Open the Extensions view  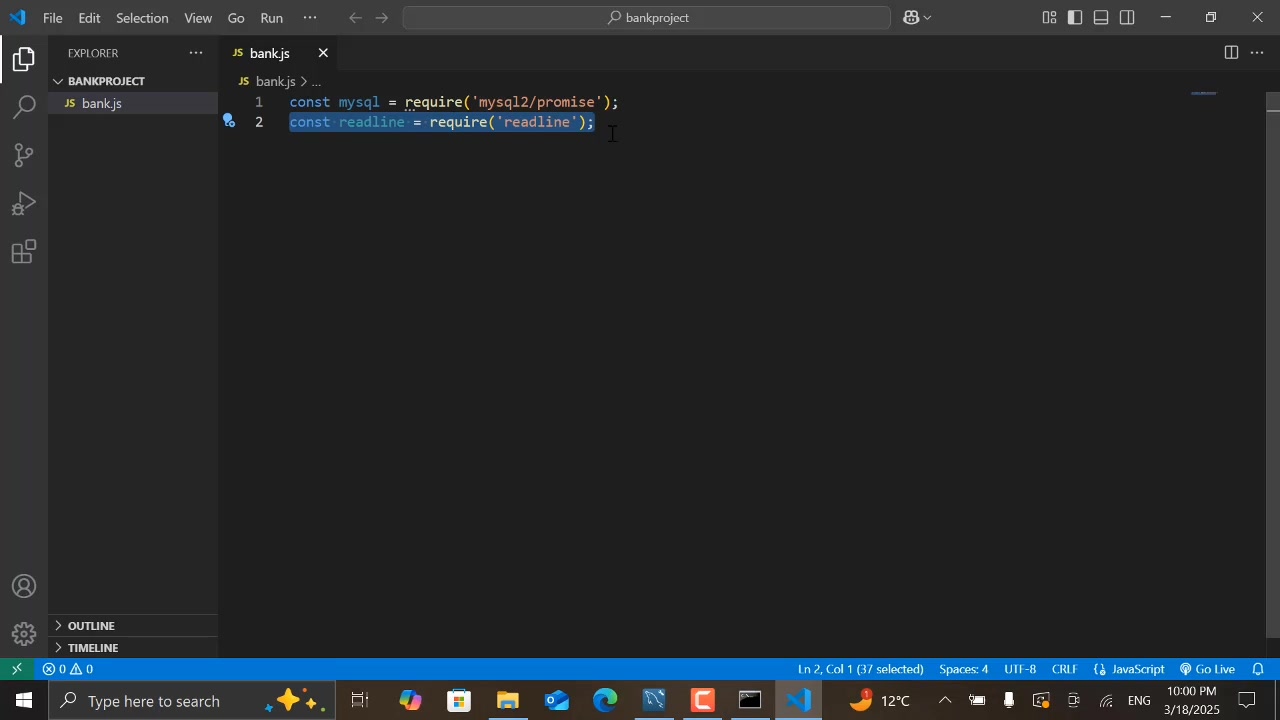tap(24, 251)
